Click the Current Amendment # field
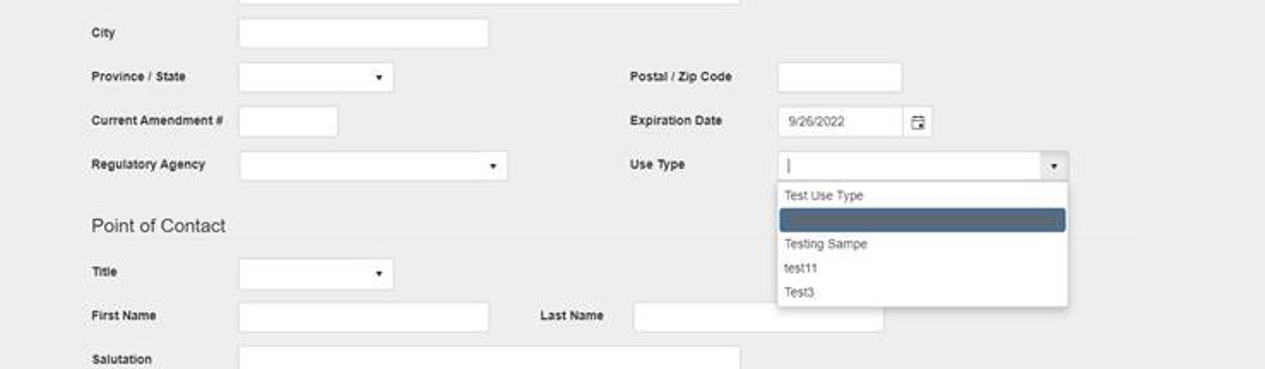Image resolution: width=1265 pixels, height=369 pixels. pos(288,122)
